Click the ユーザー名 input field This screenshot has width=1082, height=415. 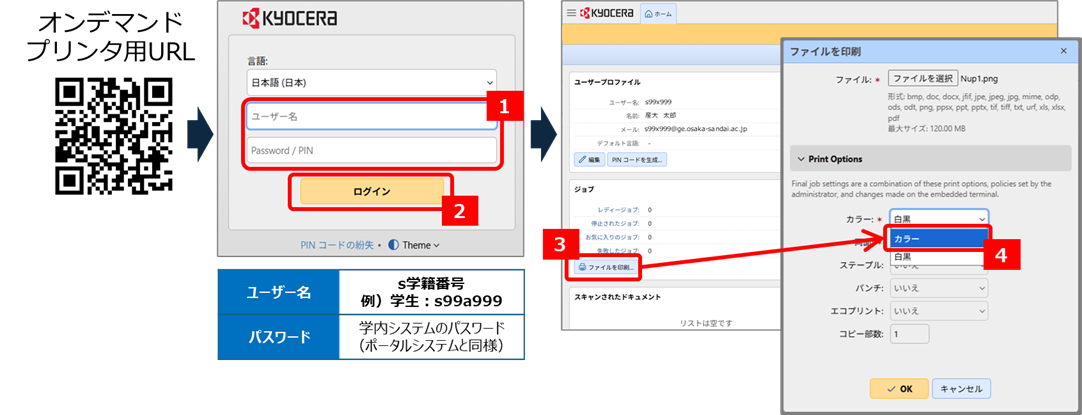(371, 117)
